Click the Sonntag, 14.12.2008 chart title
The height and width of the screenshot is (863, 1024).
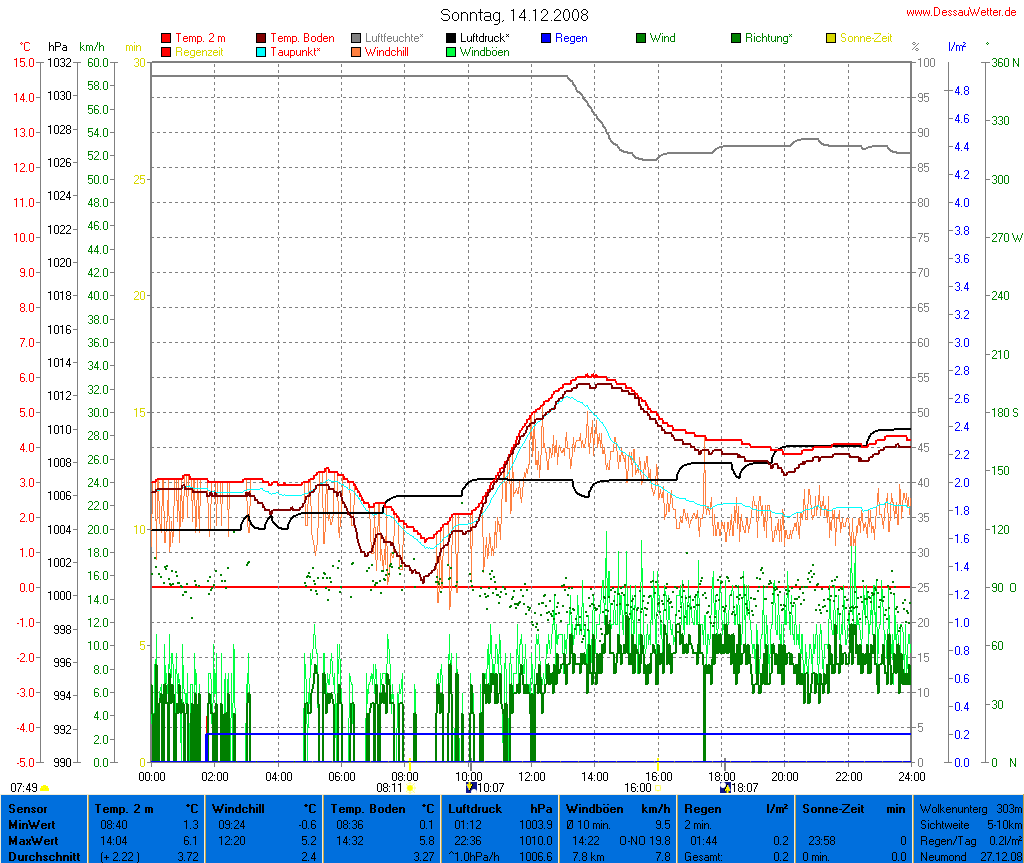(514, 15)
